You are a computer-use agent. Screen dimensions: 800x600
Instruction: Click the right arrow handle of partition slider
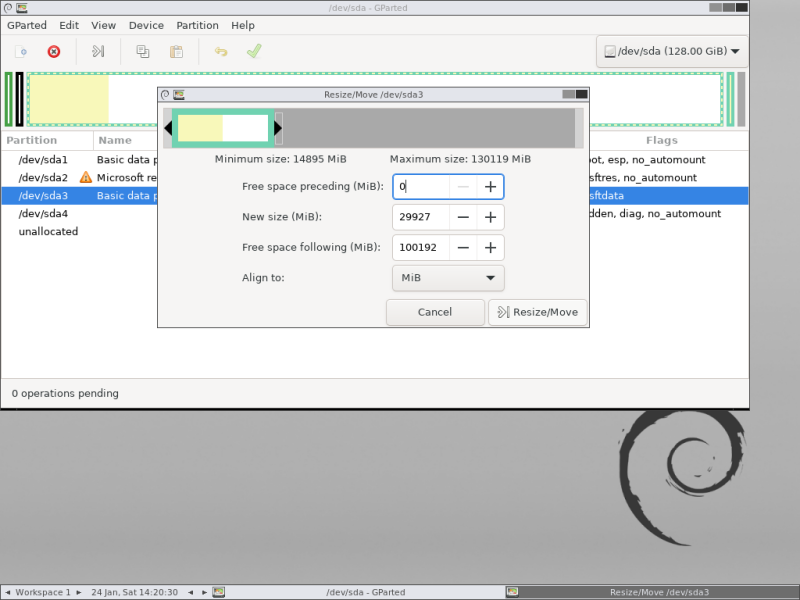coord(278,128)
